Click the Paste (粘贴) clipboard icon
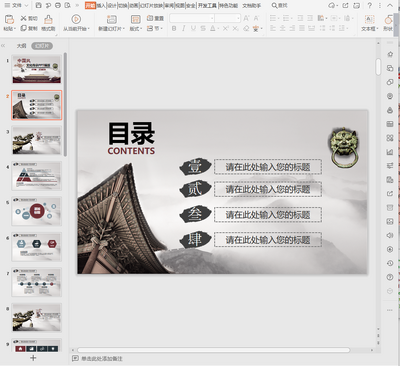 pos(9,19)
